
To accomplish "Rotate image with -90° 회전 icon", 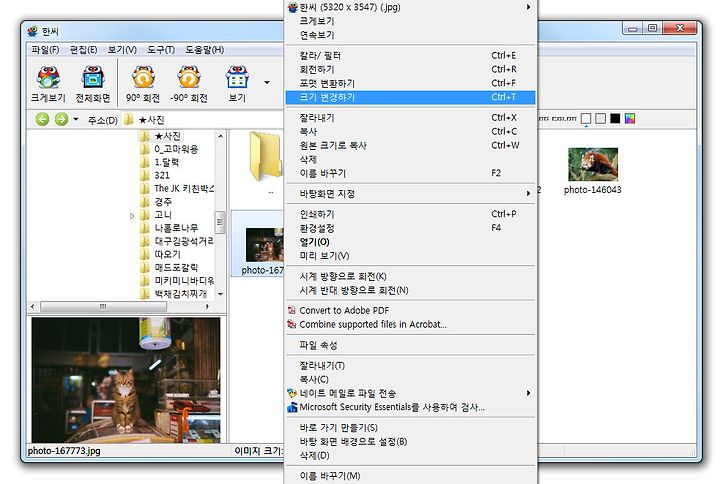I will pos(189,84).
